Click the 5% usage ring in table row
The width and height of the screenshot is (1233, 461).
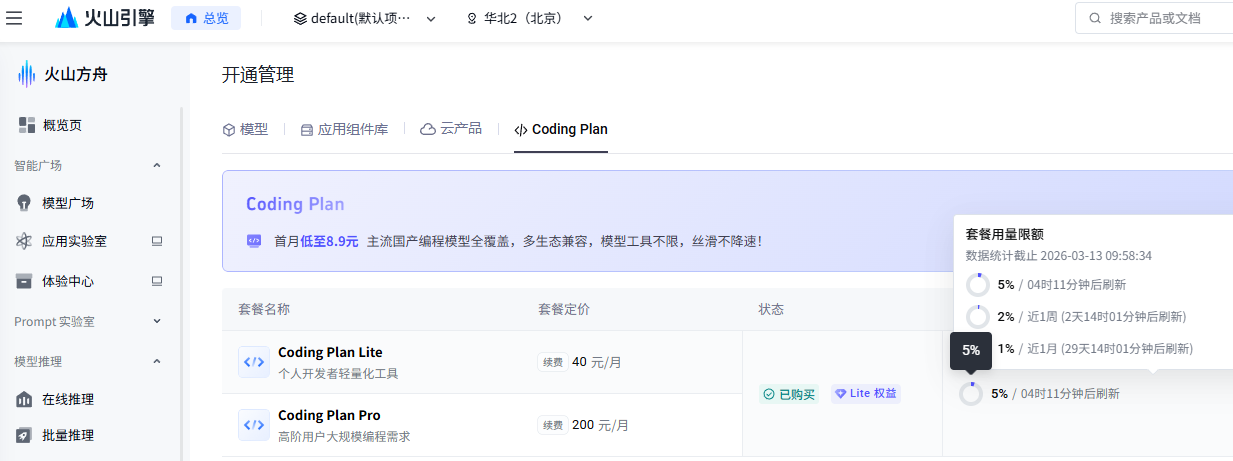click(x=971, y=394)
